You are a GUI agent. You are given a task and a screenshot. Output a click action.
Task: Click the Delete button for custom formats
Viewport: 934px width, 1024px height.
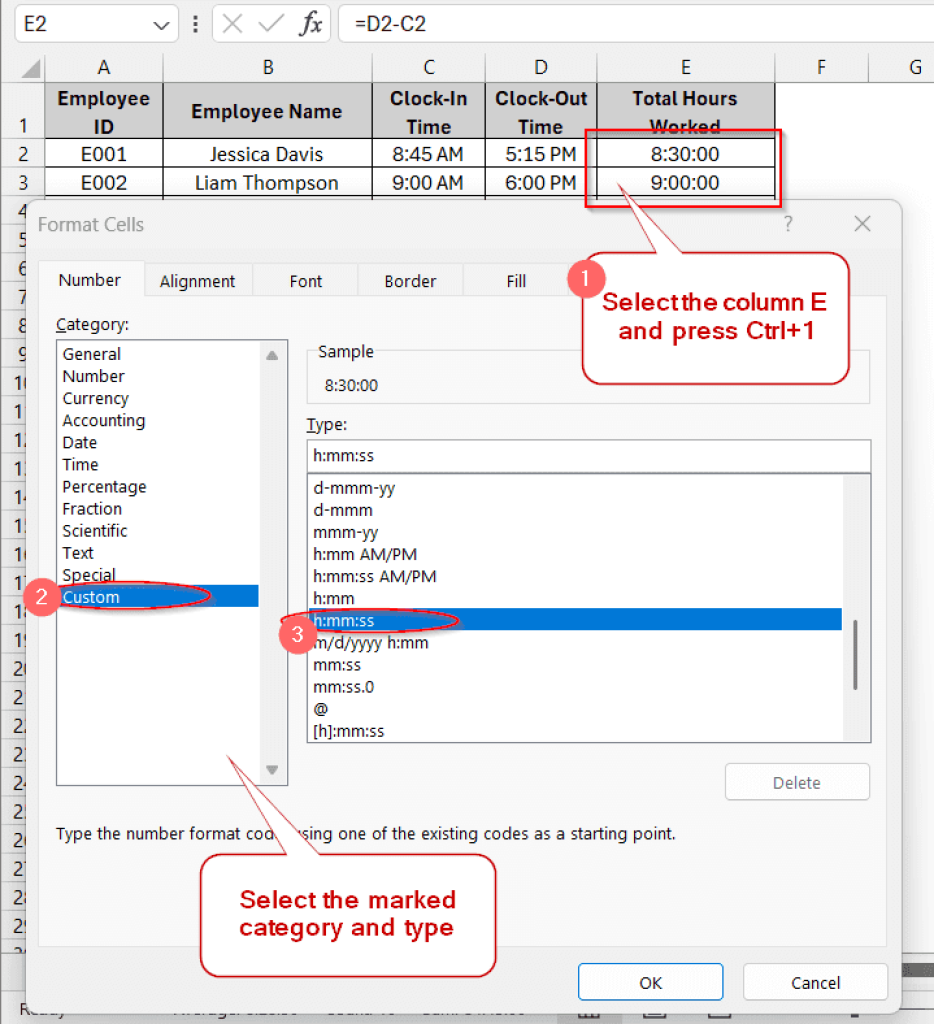pyautogui.click(x=797, y=782)
